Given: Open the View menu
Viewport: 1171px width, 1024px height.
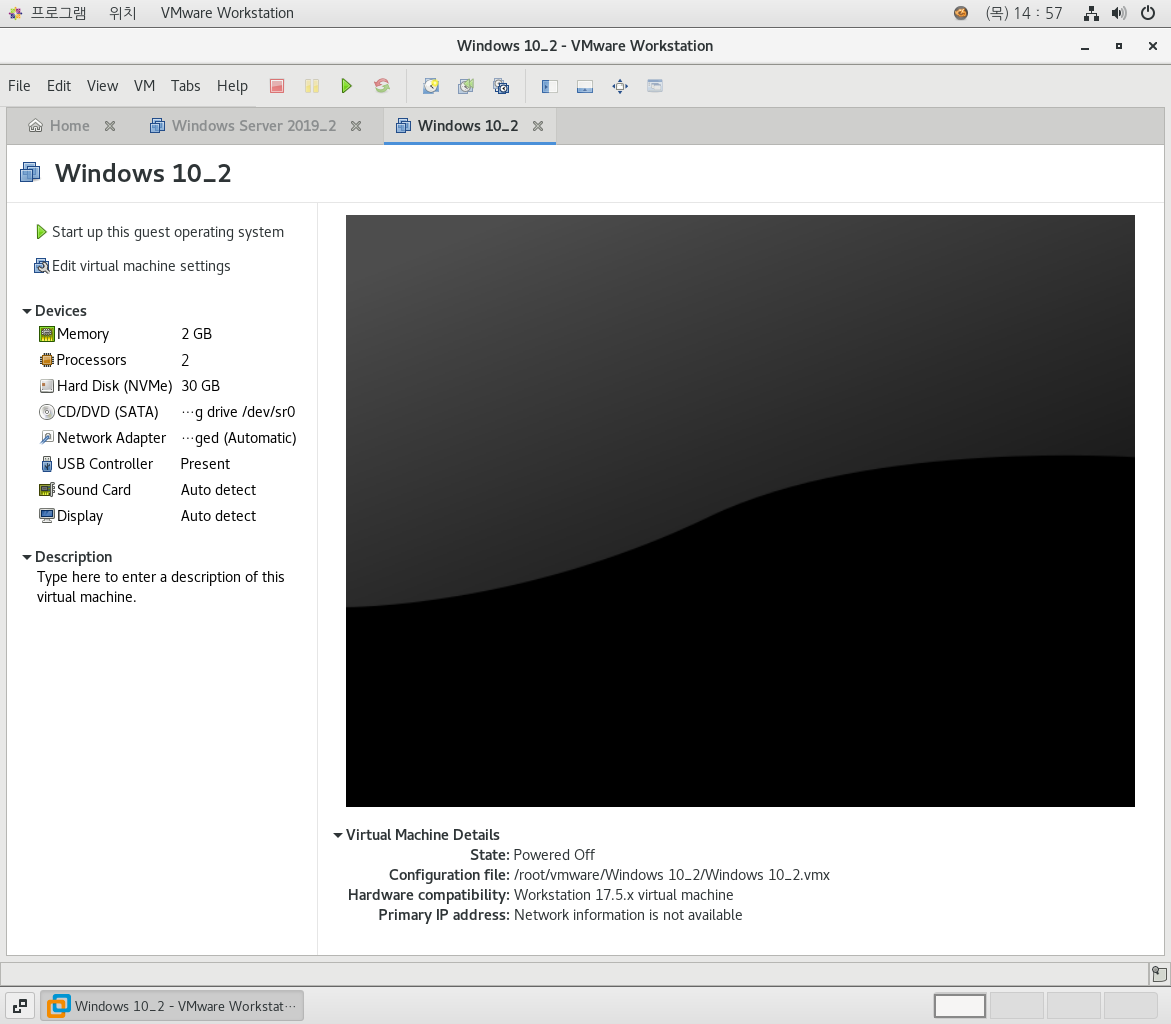Looking at the screenshot, I should (102, 86).
